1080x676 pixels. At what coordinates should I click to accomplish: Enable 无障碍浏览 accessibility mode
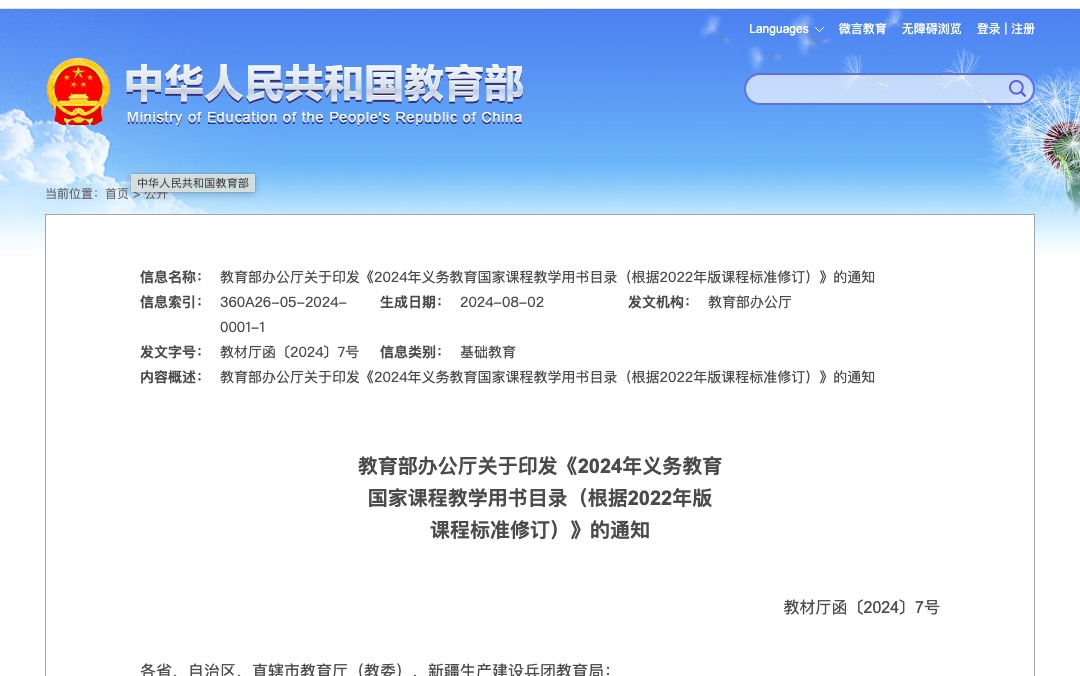tap(931, 29)
